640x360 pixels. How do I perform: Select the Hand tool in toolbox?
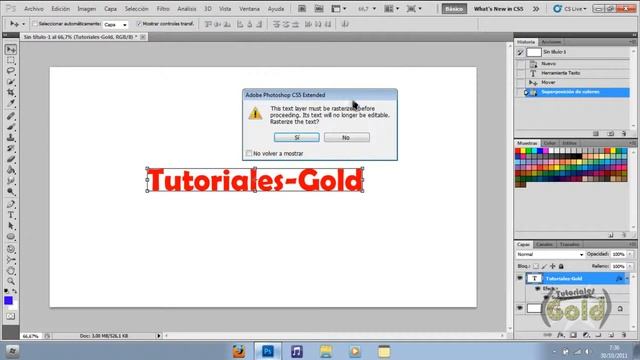point(11,271)
